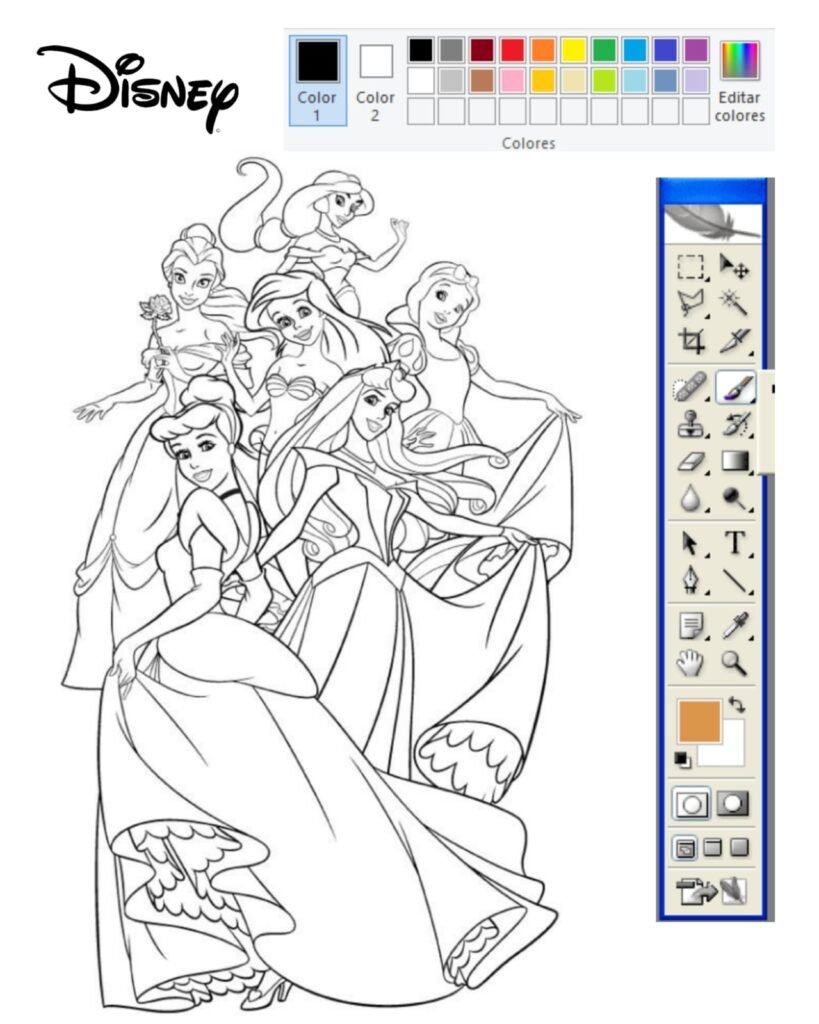Select the Rectangular Marquee tool
Viewport: 819px width, 1024px height.
690,267
